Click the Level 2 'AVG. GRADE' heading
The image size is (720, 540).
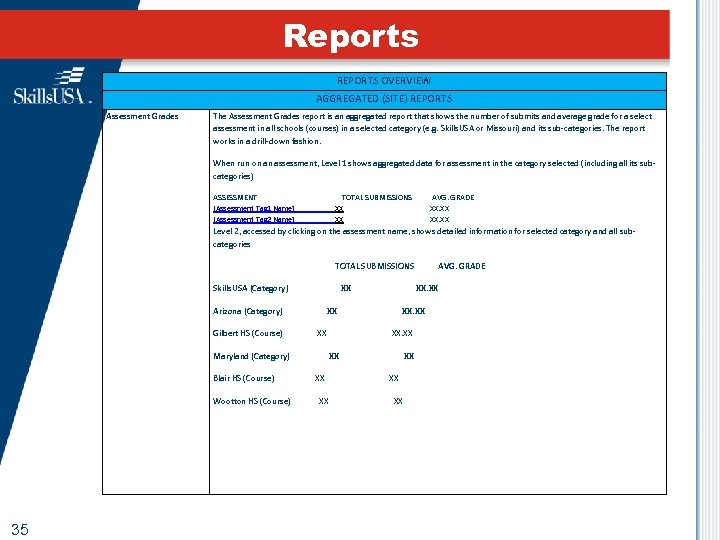pyautogui.click(x=461, y=266)
